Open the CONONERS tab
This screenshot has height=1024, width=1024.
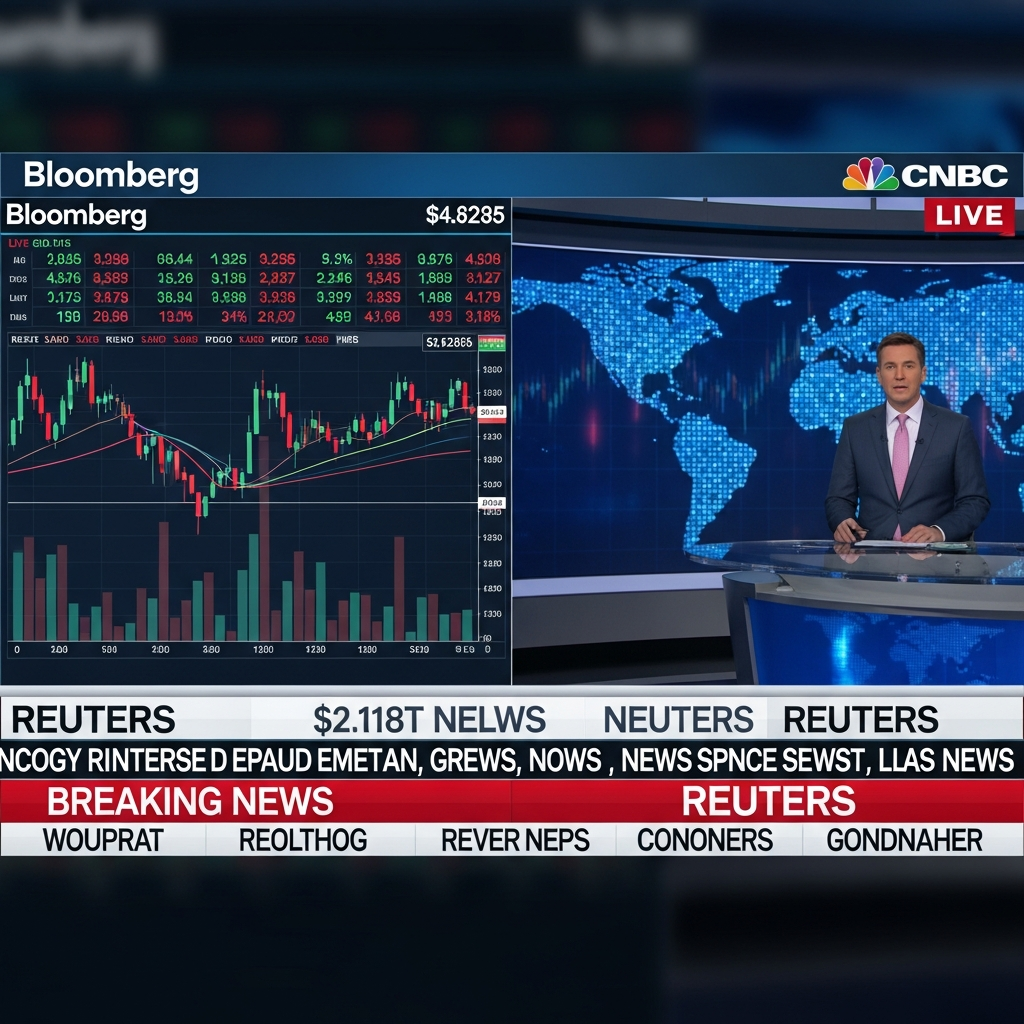point(705,840)
